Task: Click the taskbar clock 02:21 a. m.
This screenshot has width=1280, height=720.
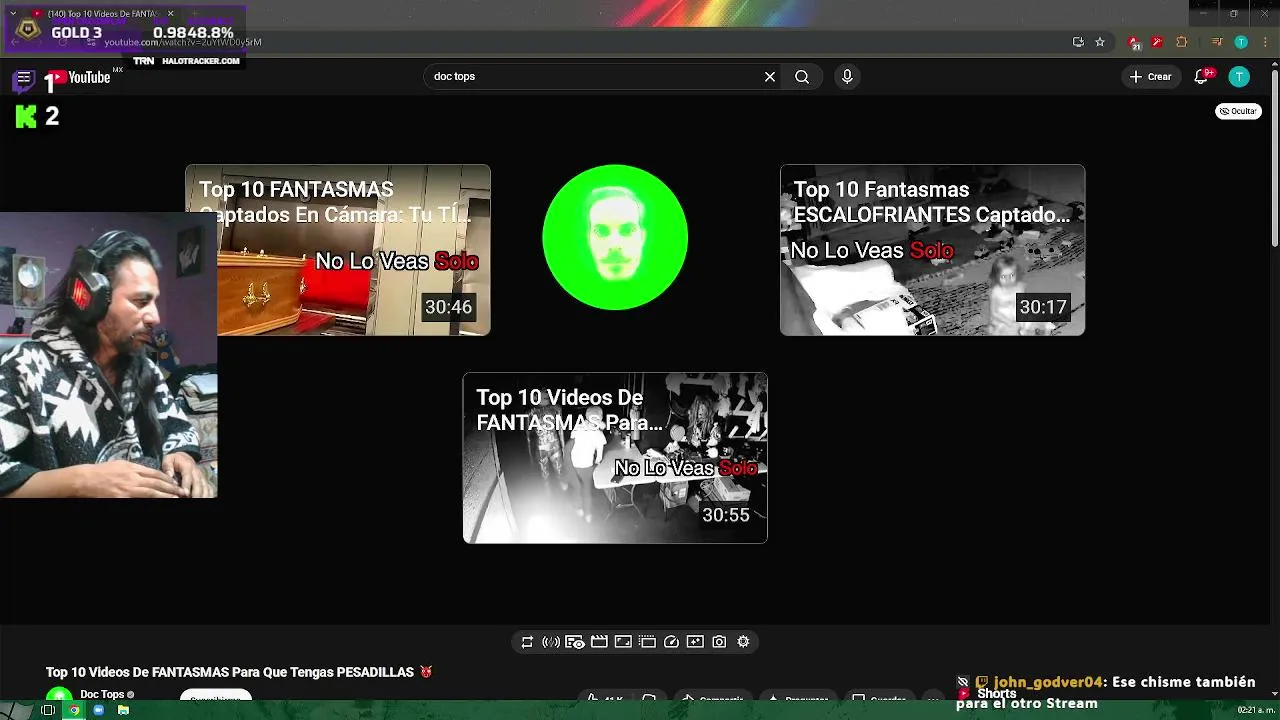Action: coord(1256,710)
